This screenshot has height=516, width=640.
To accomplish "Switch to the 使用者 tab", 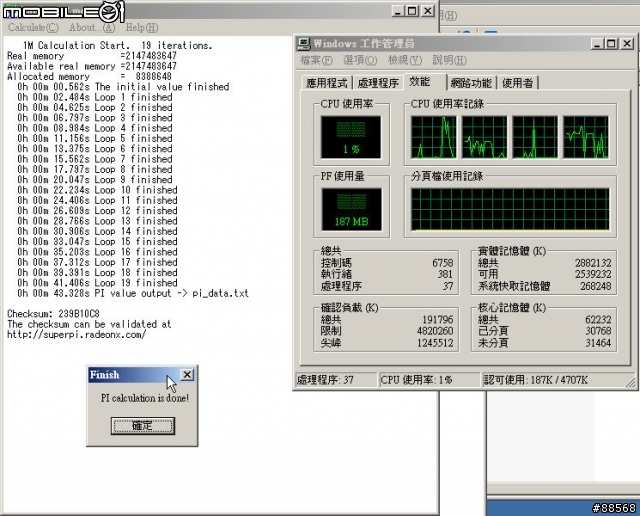I will pyautogui.click(x=518, y=83).
